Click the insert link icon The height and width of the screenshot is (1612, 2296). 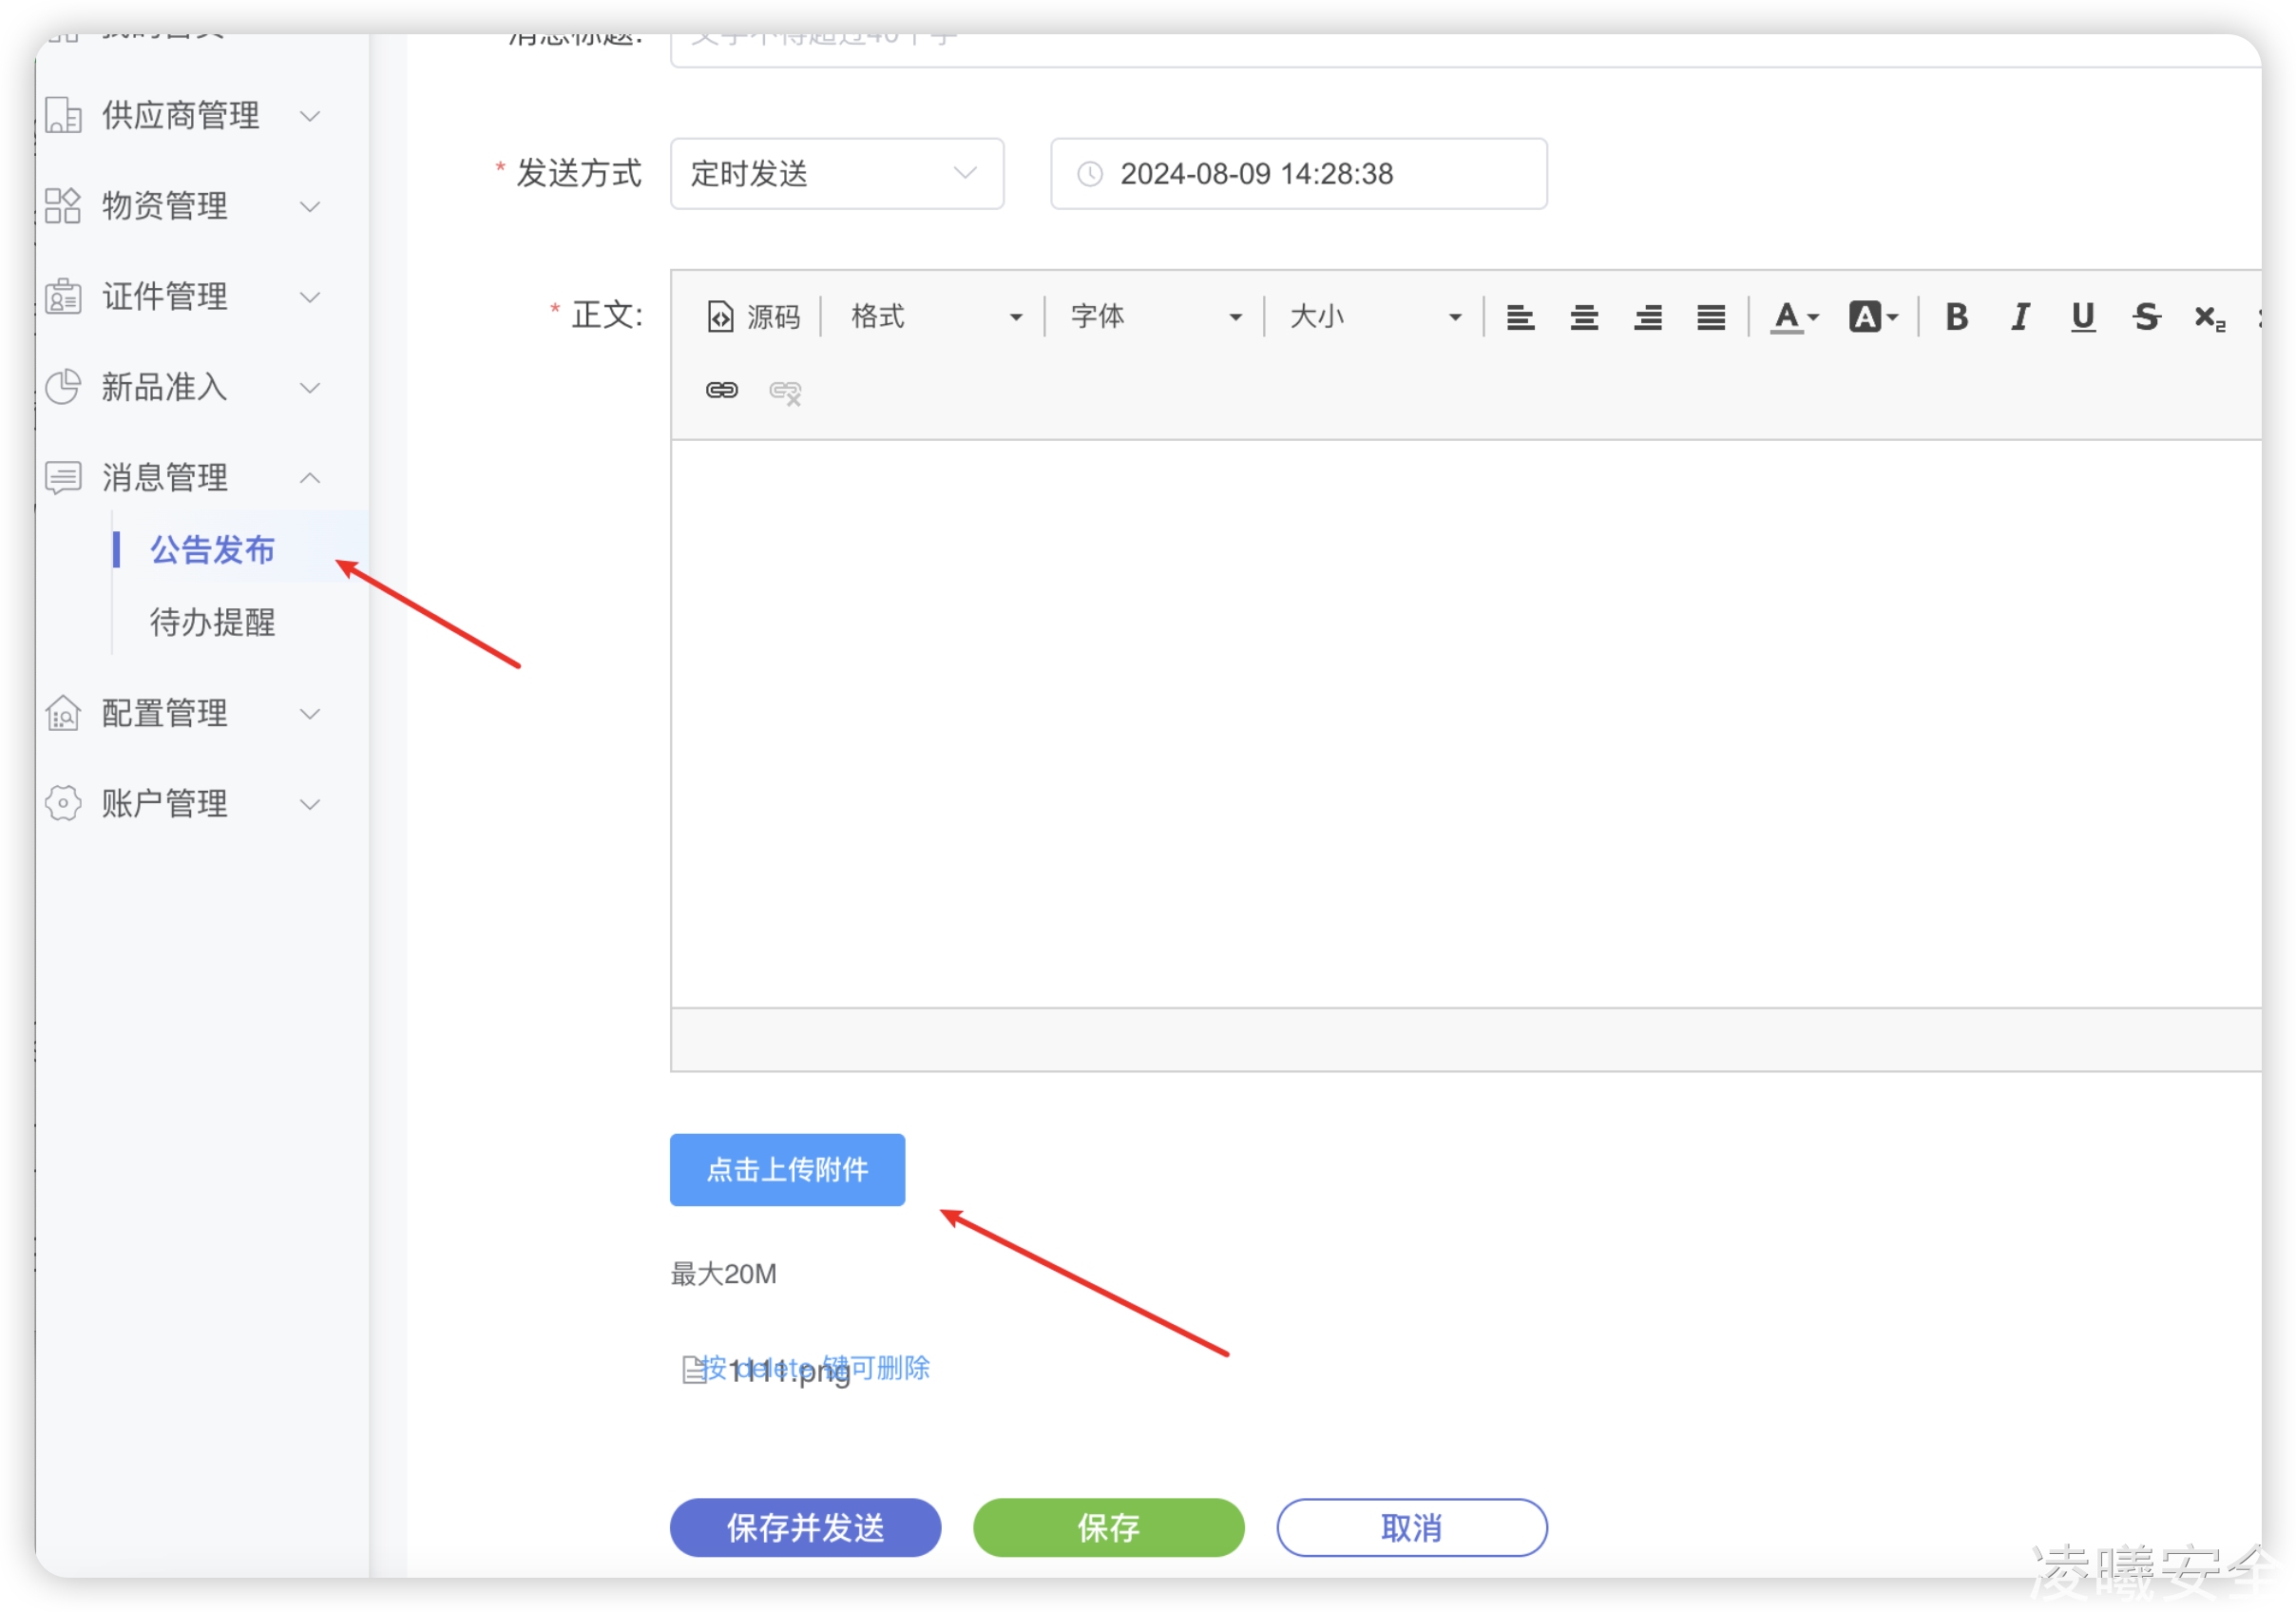pos(721,390)
